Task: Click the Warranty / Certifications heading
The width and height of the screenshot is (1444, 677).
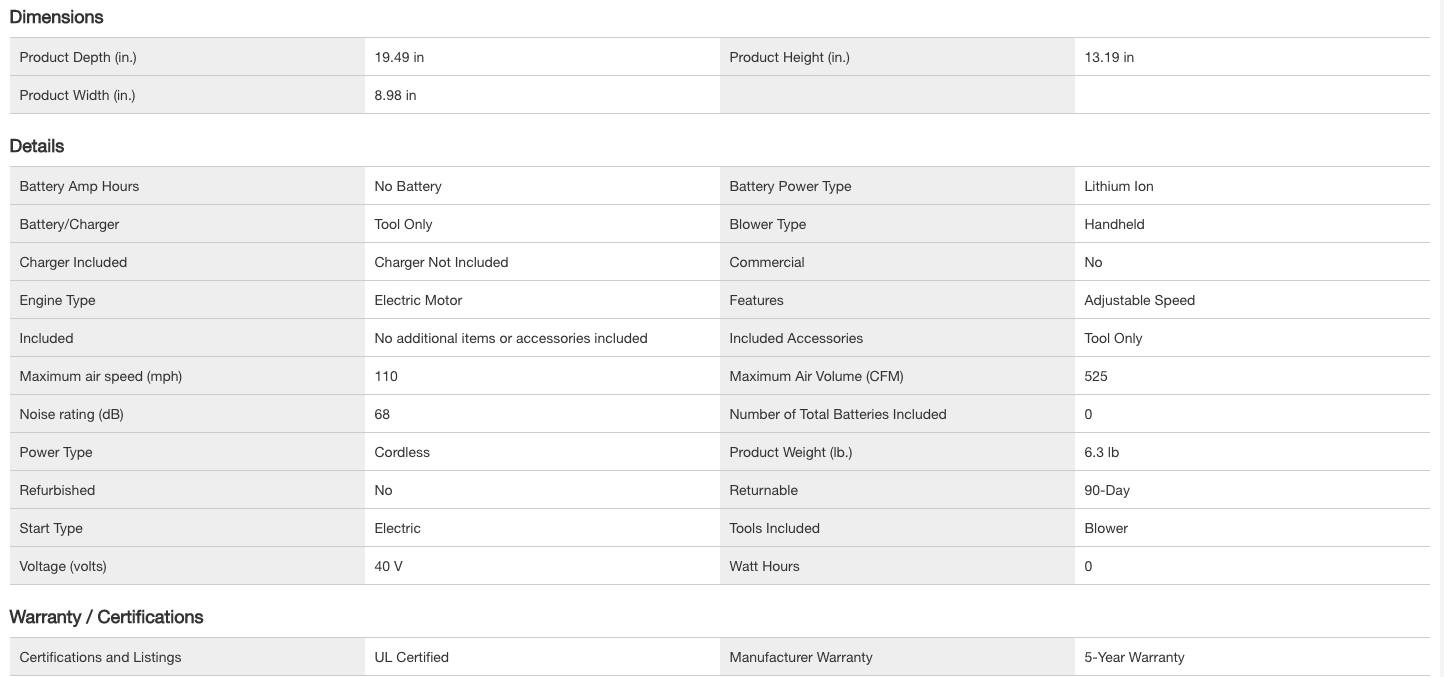Action: tap(106, 617)
